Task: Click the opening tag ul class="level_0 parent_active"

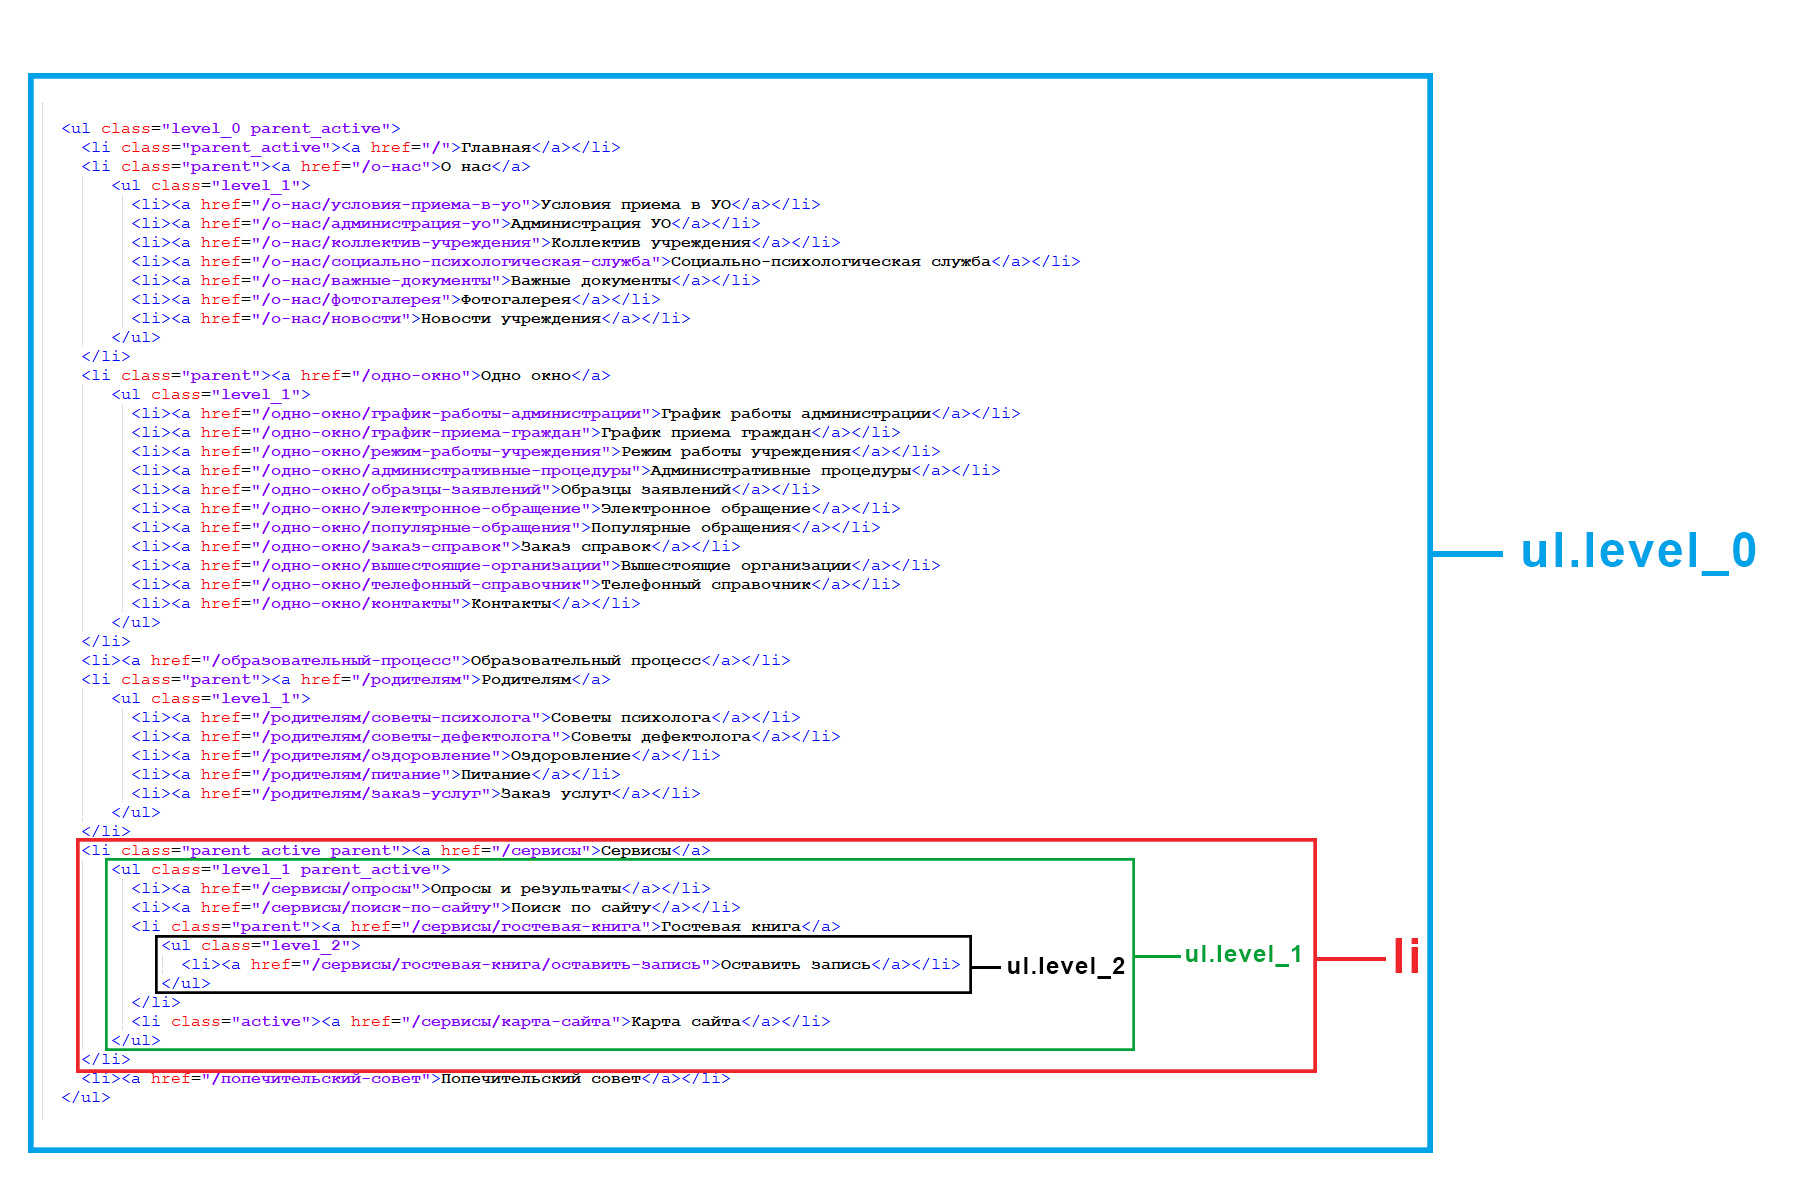Action: pyautogui.click(x=231, y=129)
